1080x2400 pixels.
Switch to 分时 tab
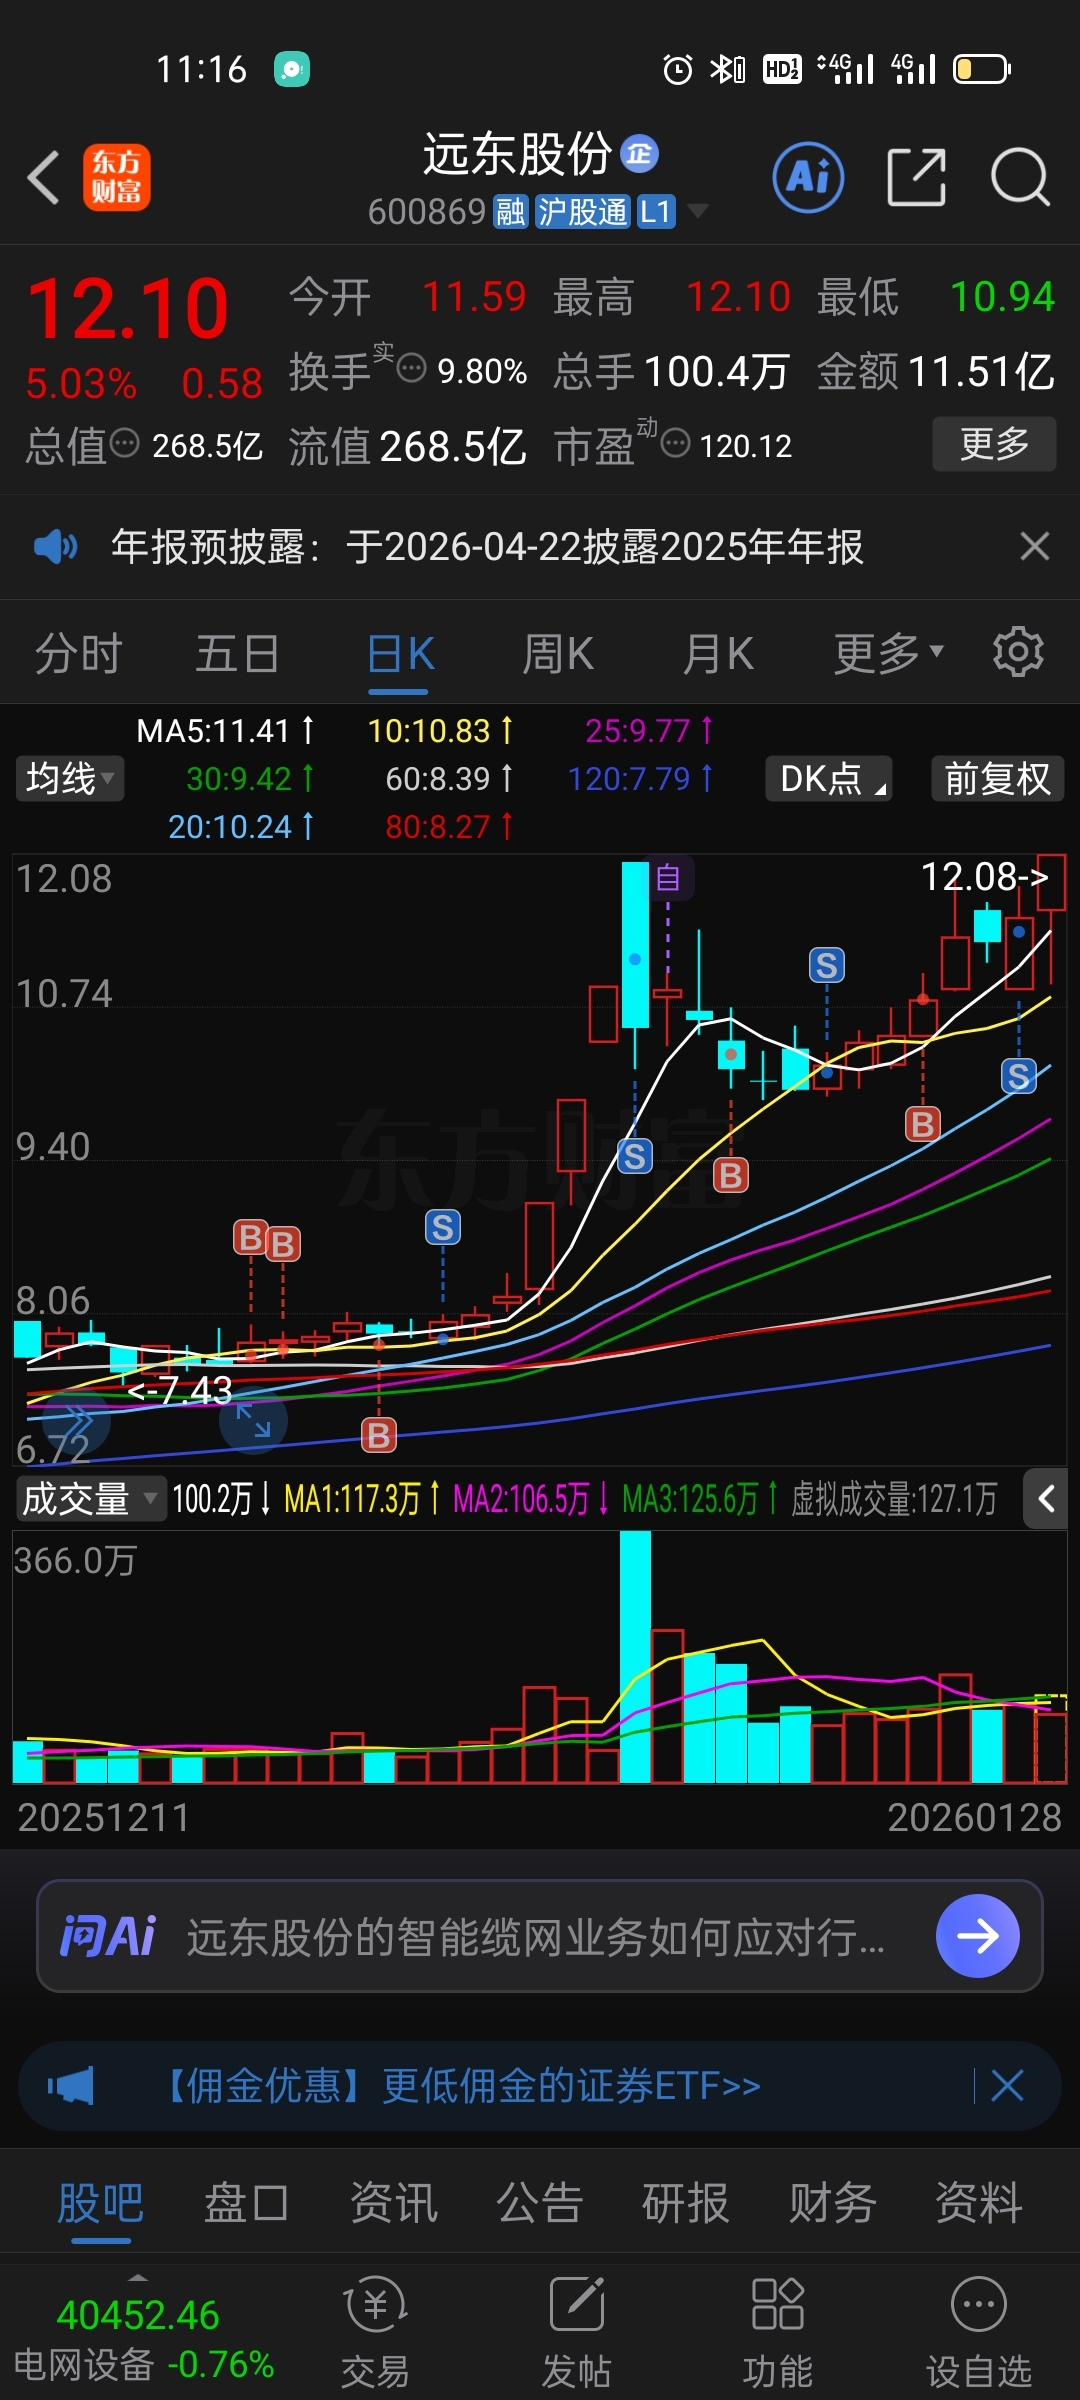pyautogui.click(x=79, y=654)
